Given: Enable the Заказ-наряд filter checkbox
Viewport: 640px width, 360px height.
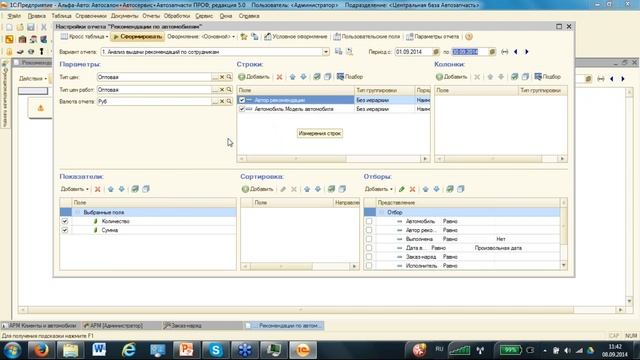Looking at the screenshot, I should [x=369, y=257].
